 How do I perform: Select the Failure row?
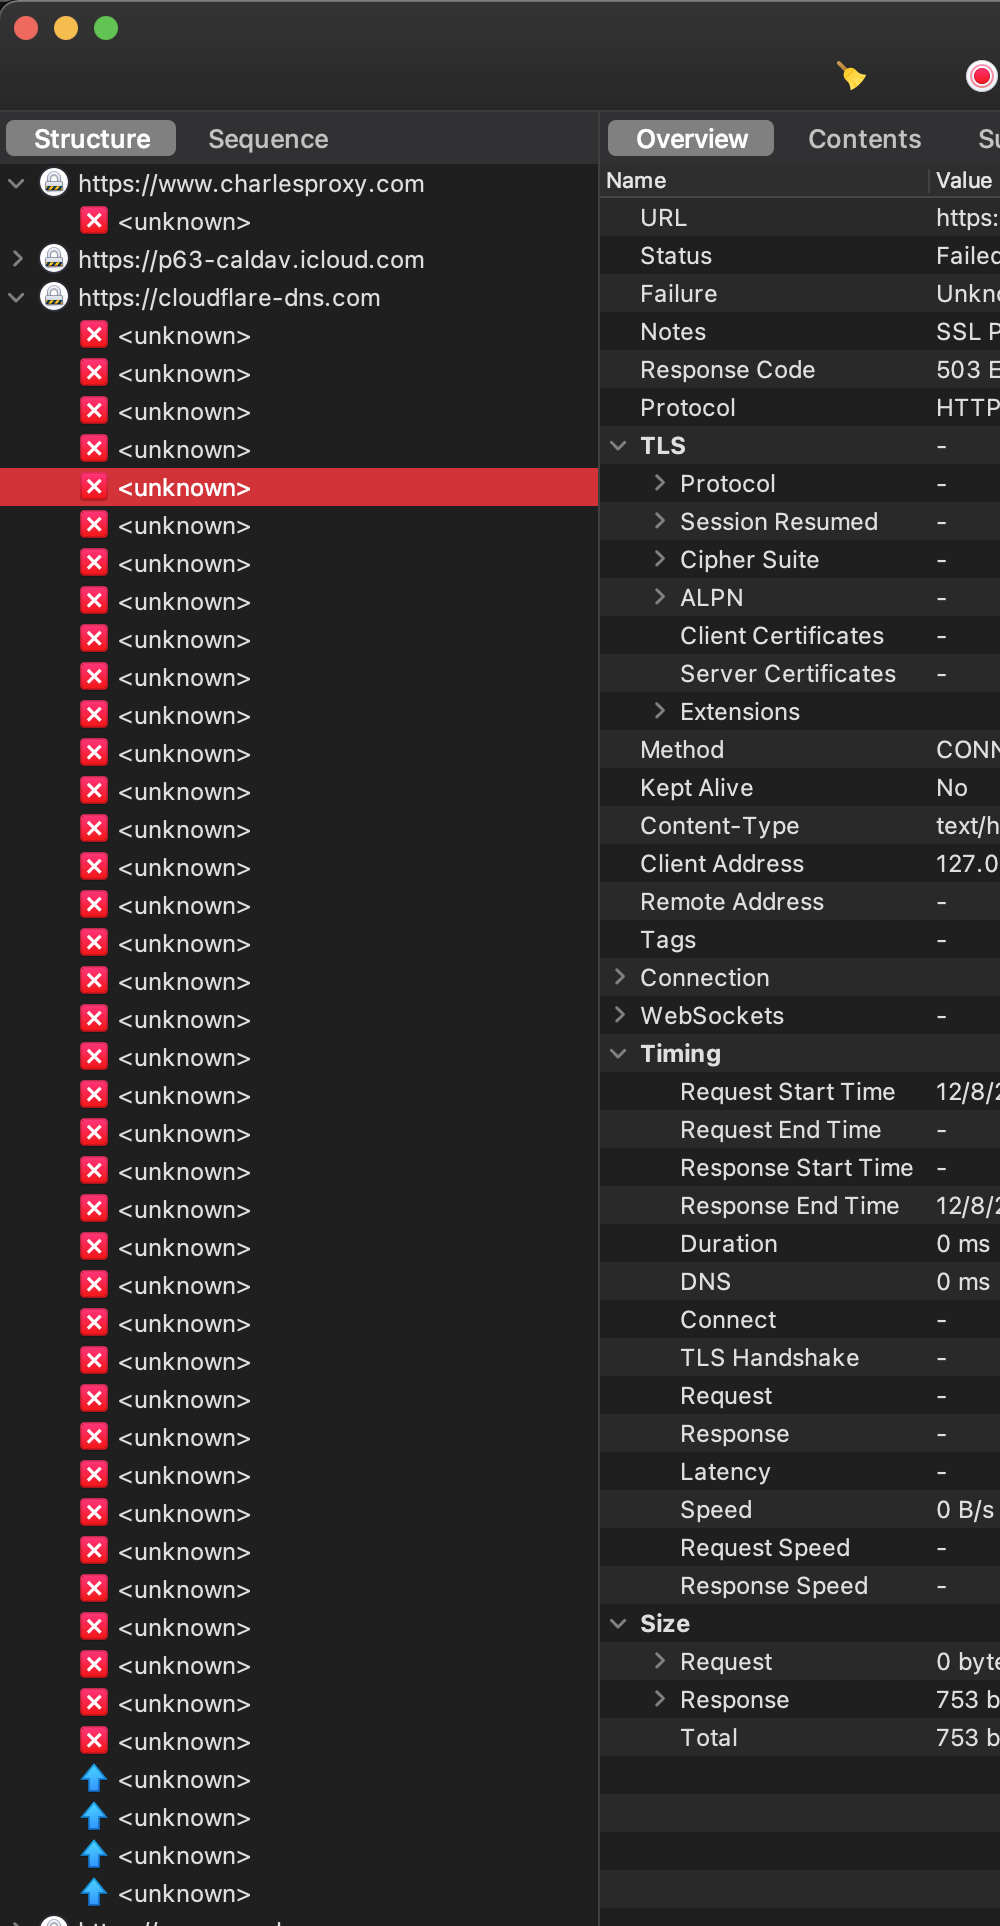(x=800, y=293)
